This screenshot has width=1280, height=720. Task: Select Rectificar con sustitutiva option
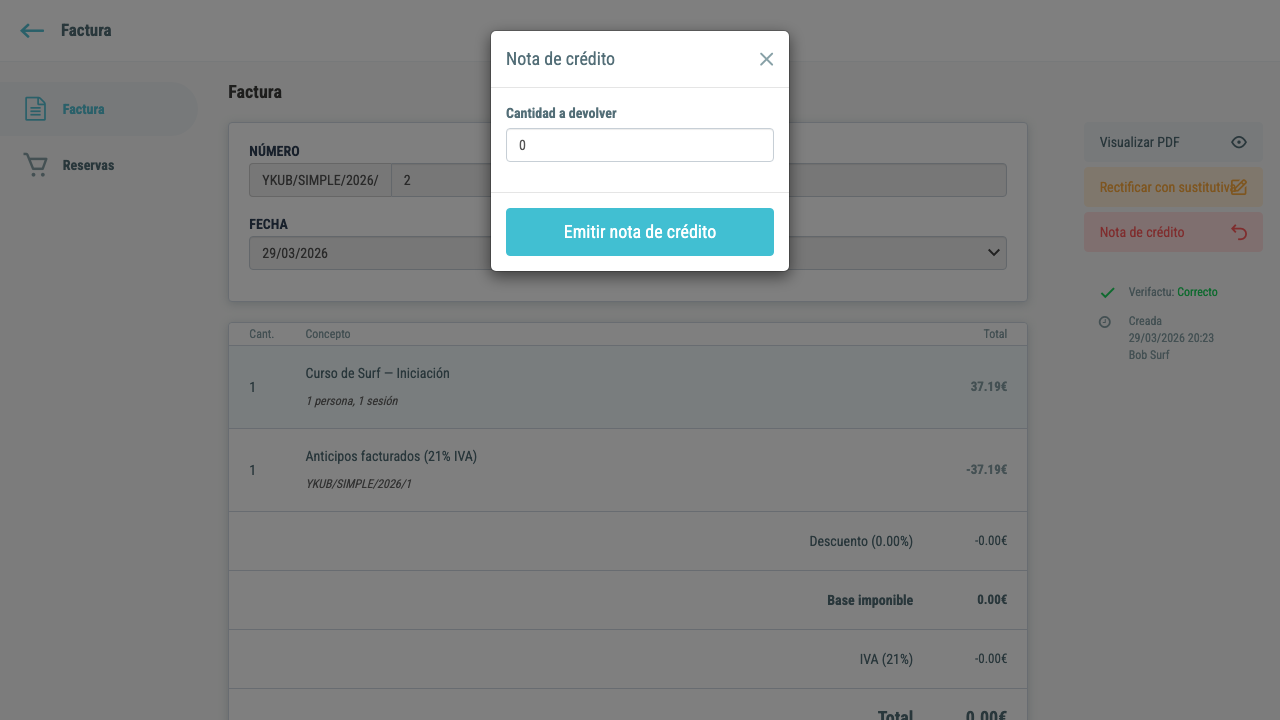tap(1173, 187)
